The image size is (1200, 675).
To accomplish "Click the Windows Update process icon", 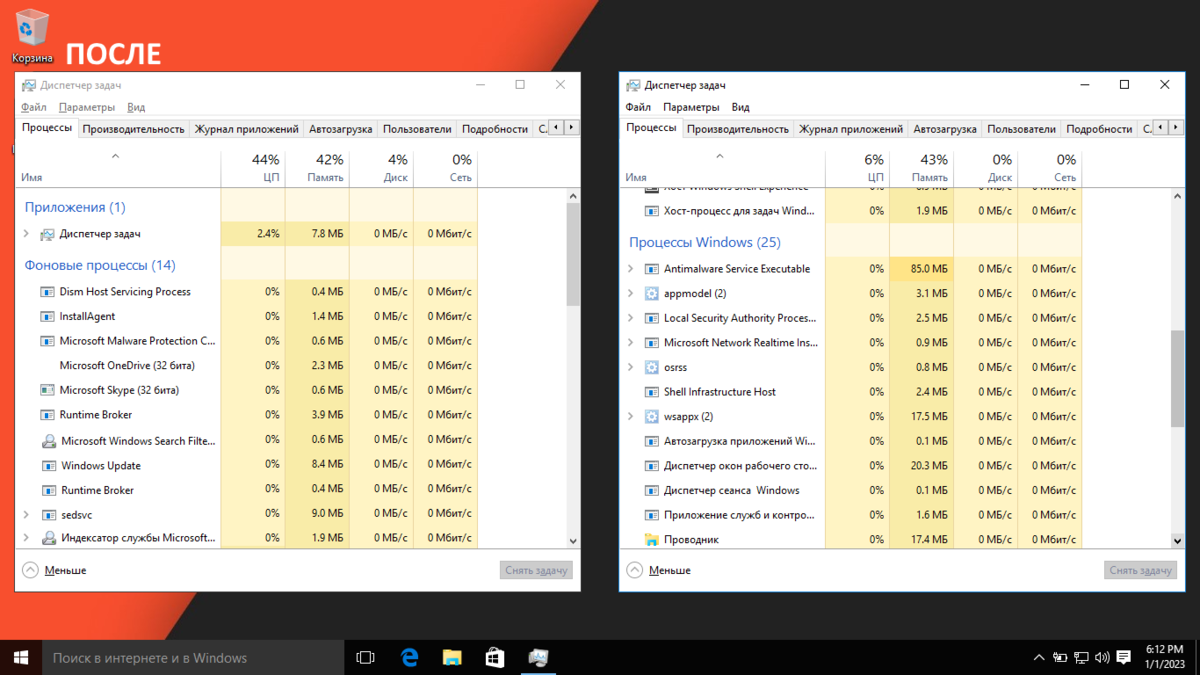I will pos(48,466).
